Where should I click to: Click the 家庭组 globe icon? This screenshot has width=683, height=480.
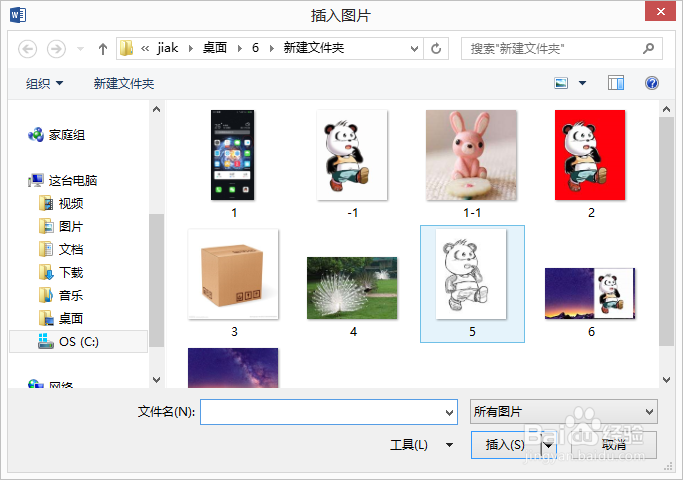(x=36, y=135)
